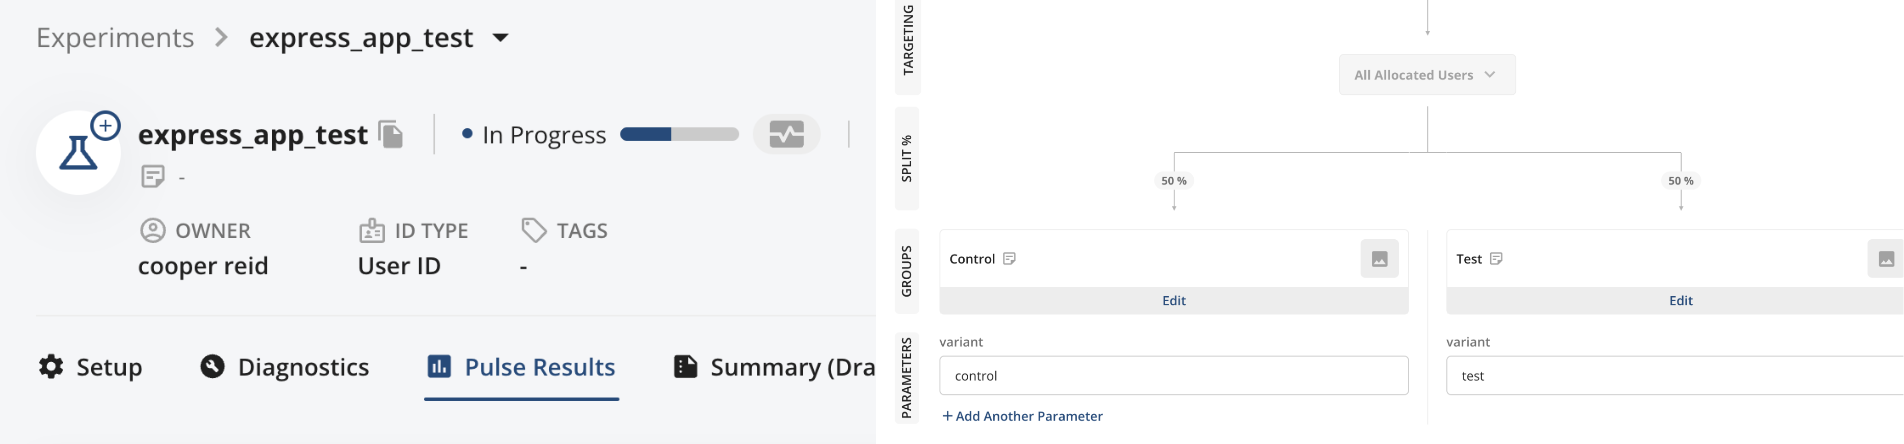This screenshot has width=1904, height=444.
Task: Click the description note icon under title
Action: (153, 177)
